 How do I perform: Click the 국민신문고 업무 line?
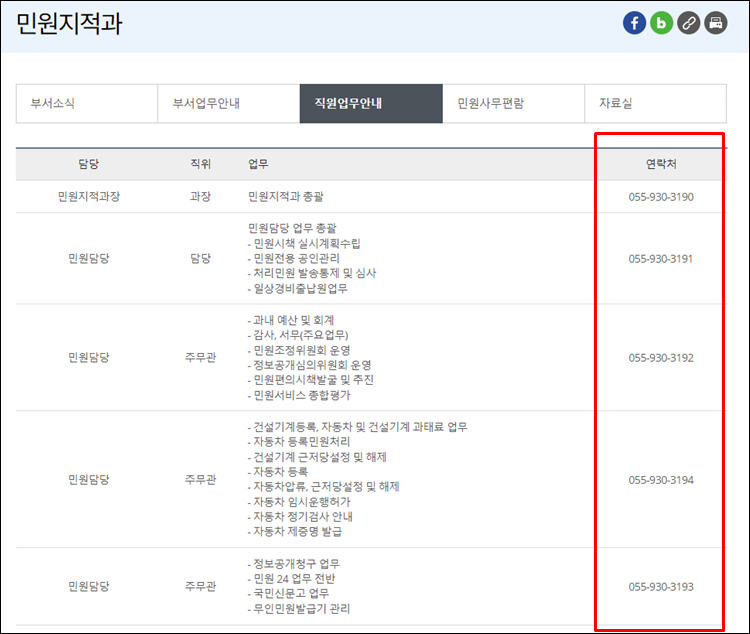[288, 594]
